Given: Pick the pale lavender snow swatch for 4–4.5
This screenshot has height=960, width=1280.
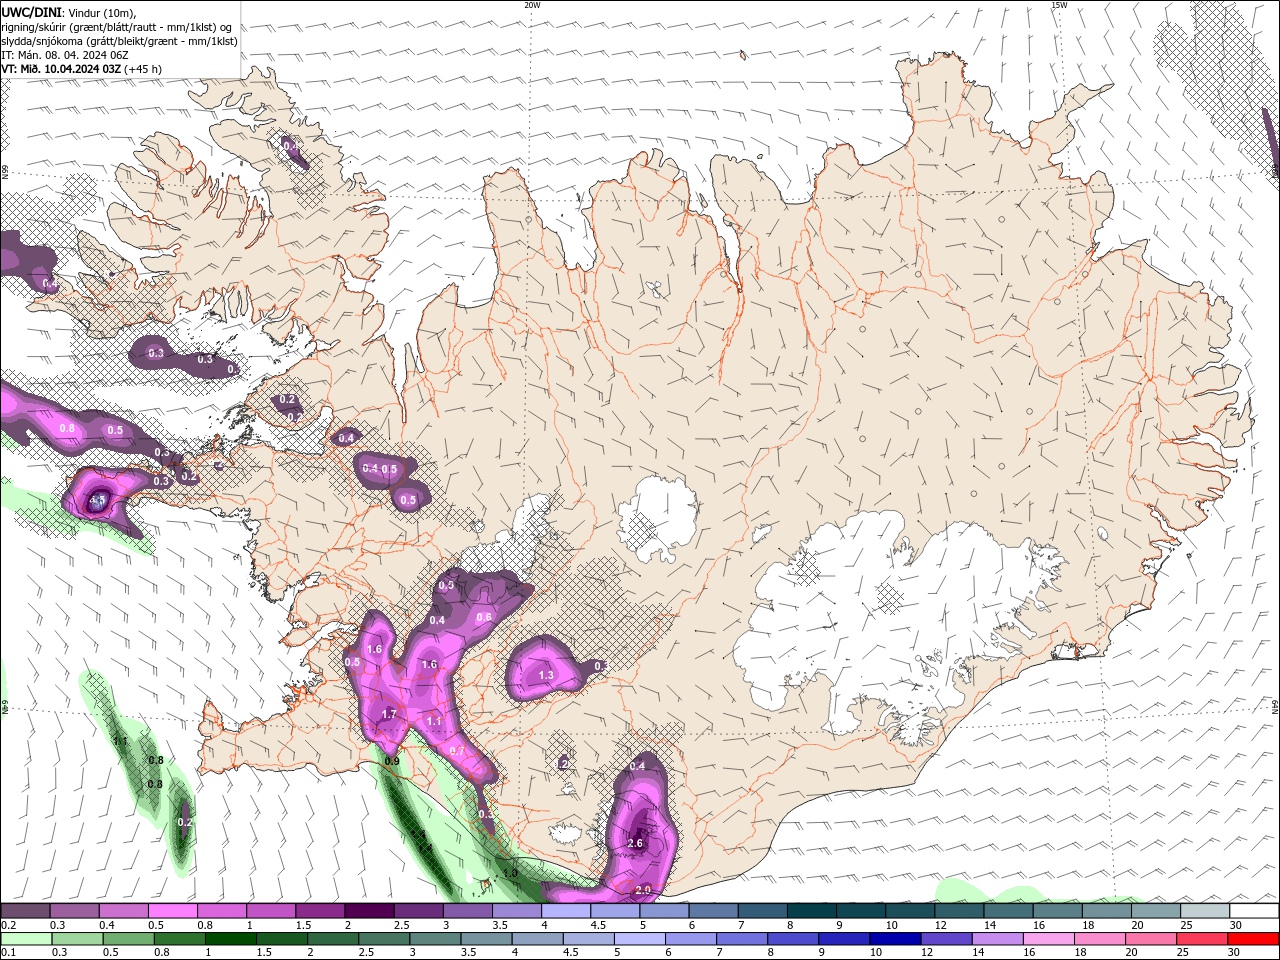Looking at the screenshot, I should coord(565,911).
